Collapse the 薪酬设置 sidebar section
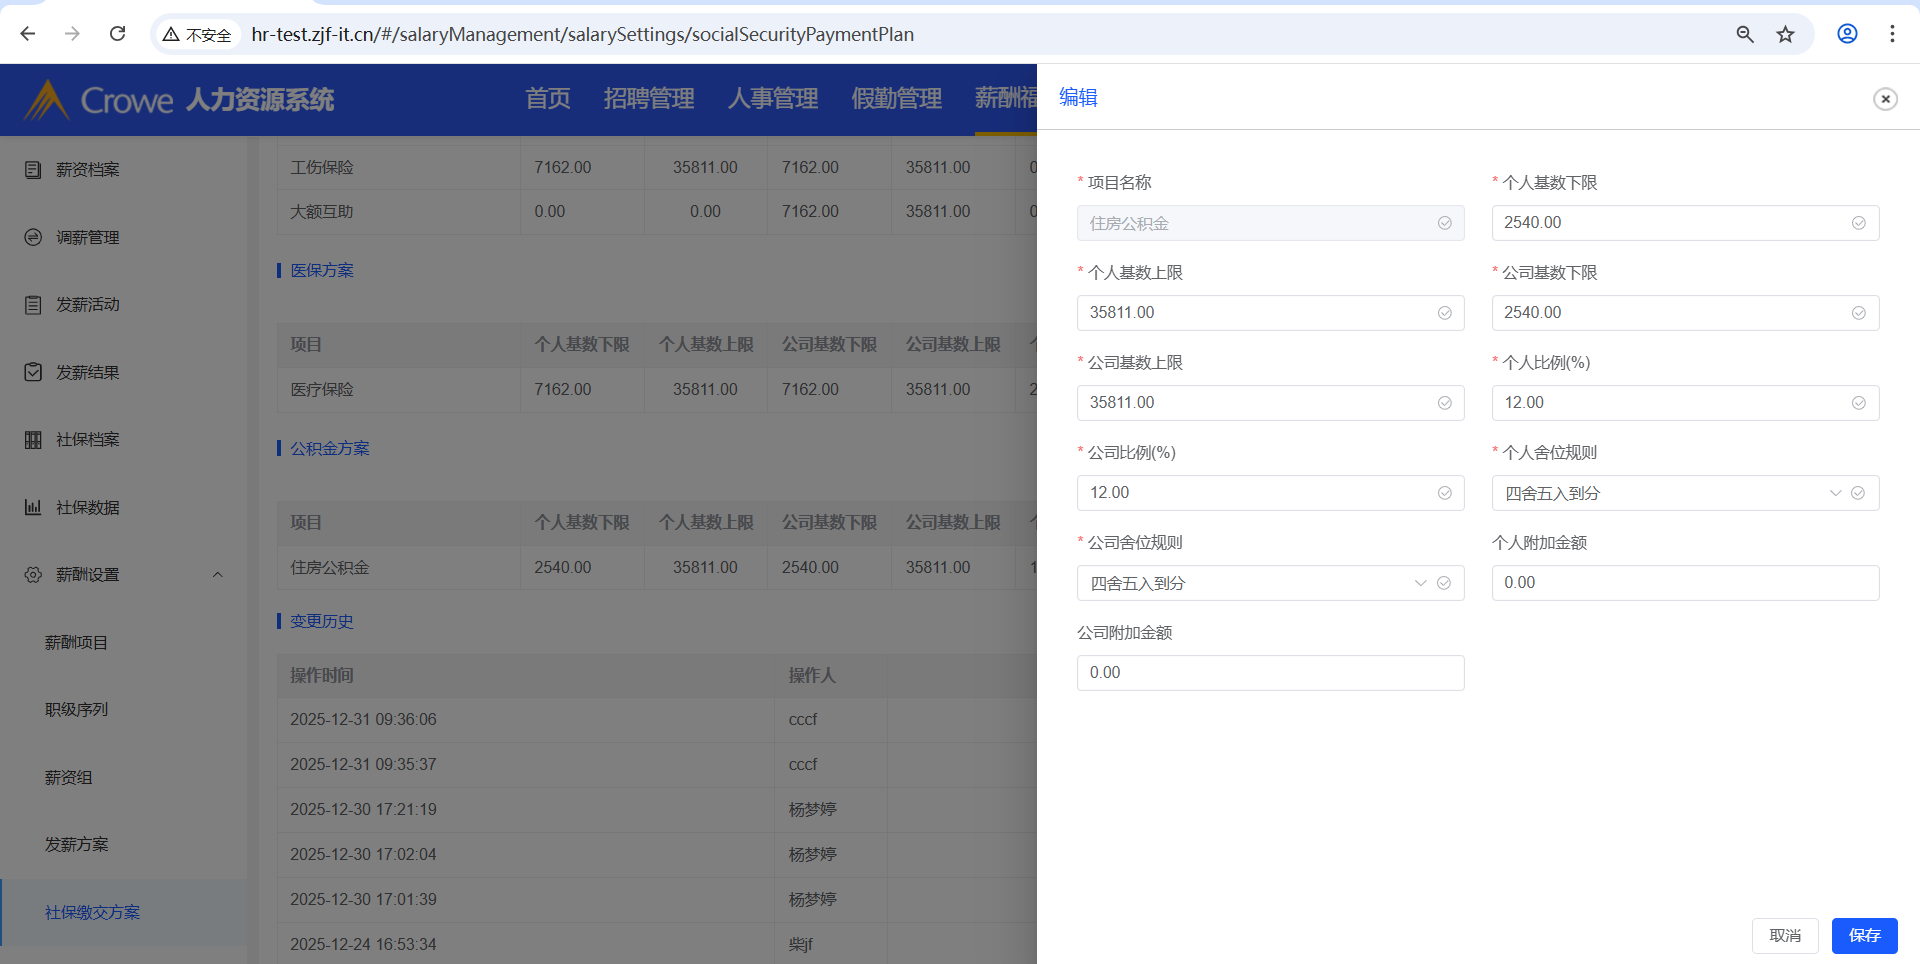The height and width of the screenshot is (964, 1920). pos(217,575)
